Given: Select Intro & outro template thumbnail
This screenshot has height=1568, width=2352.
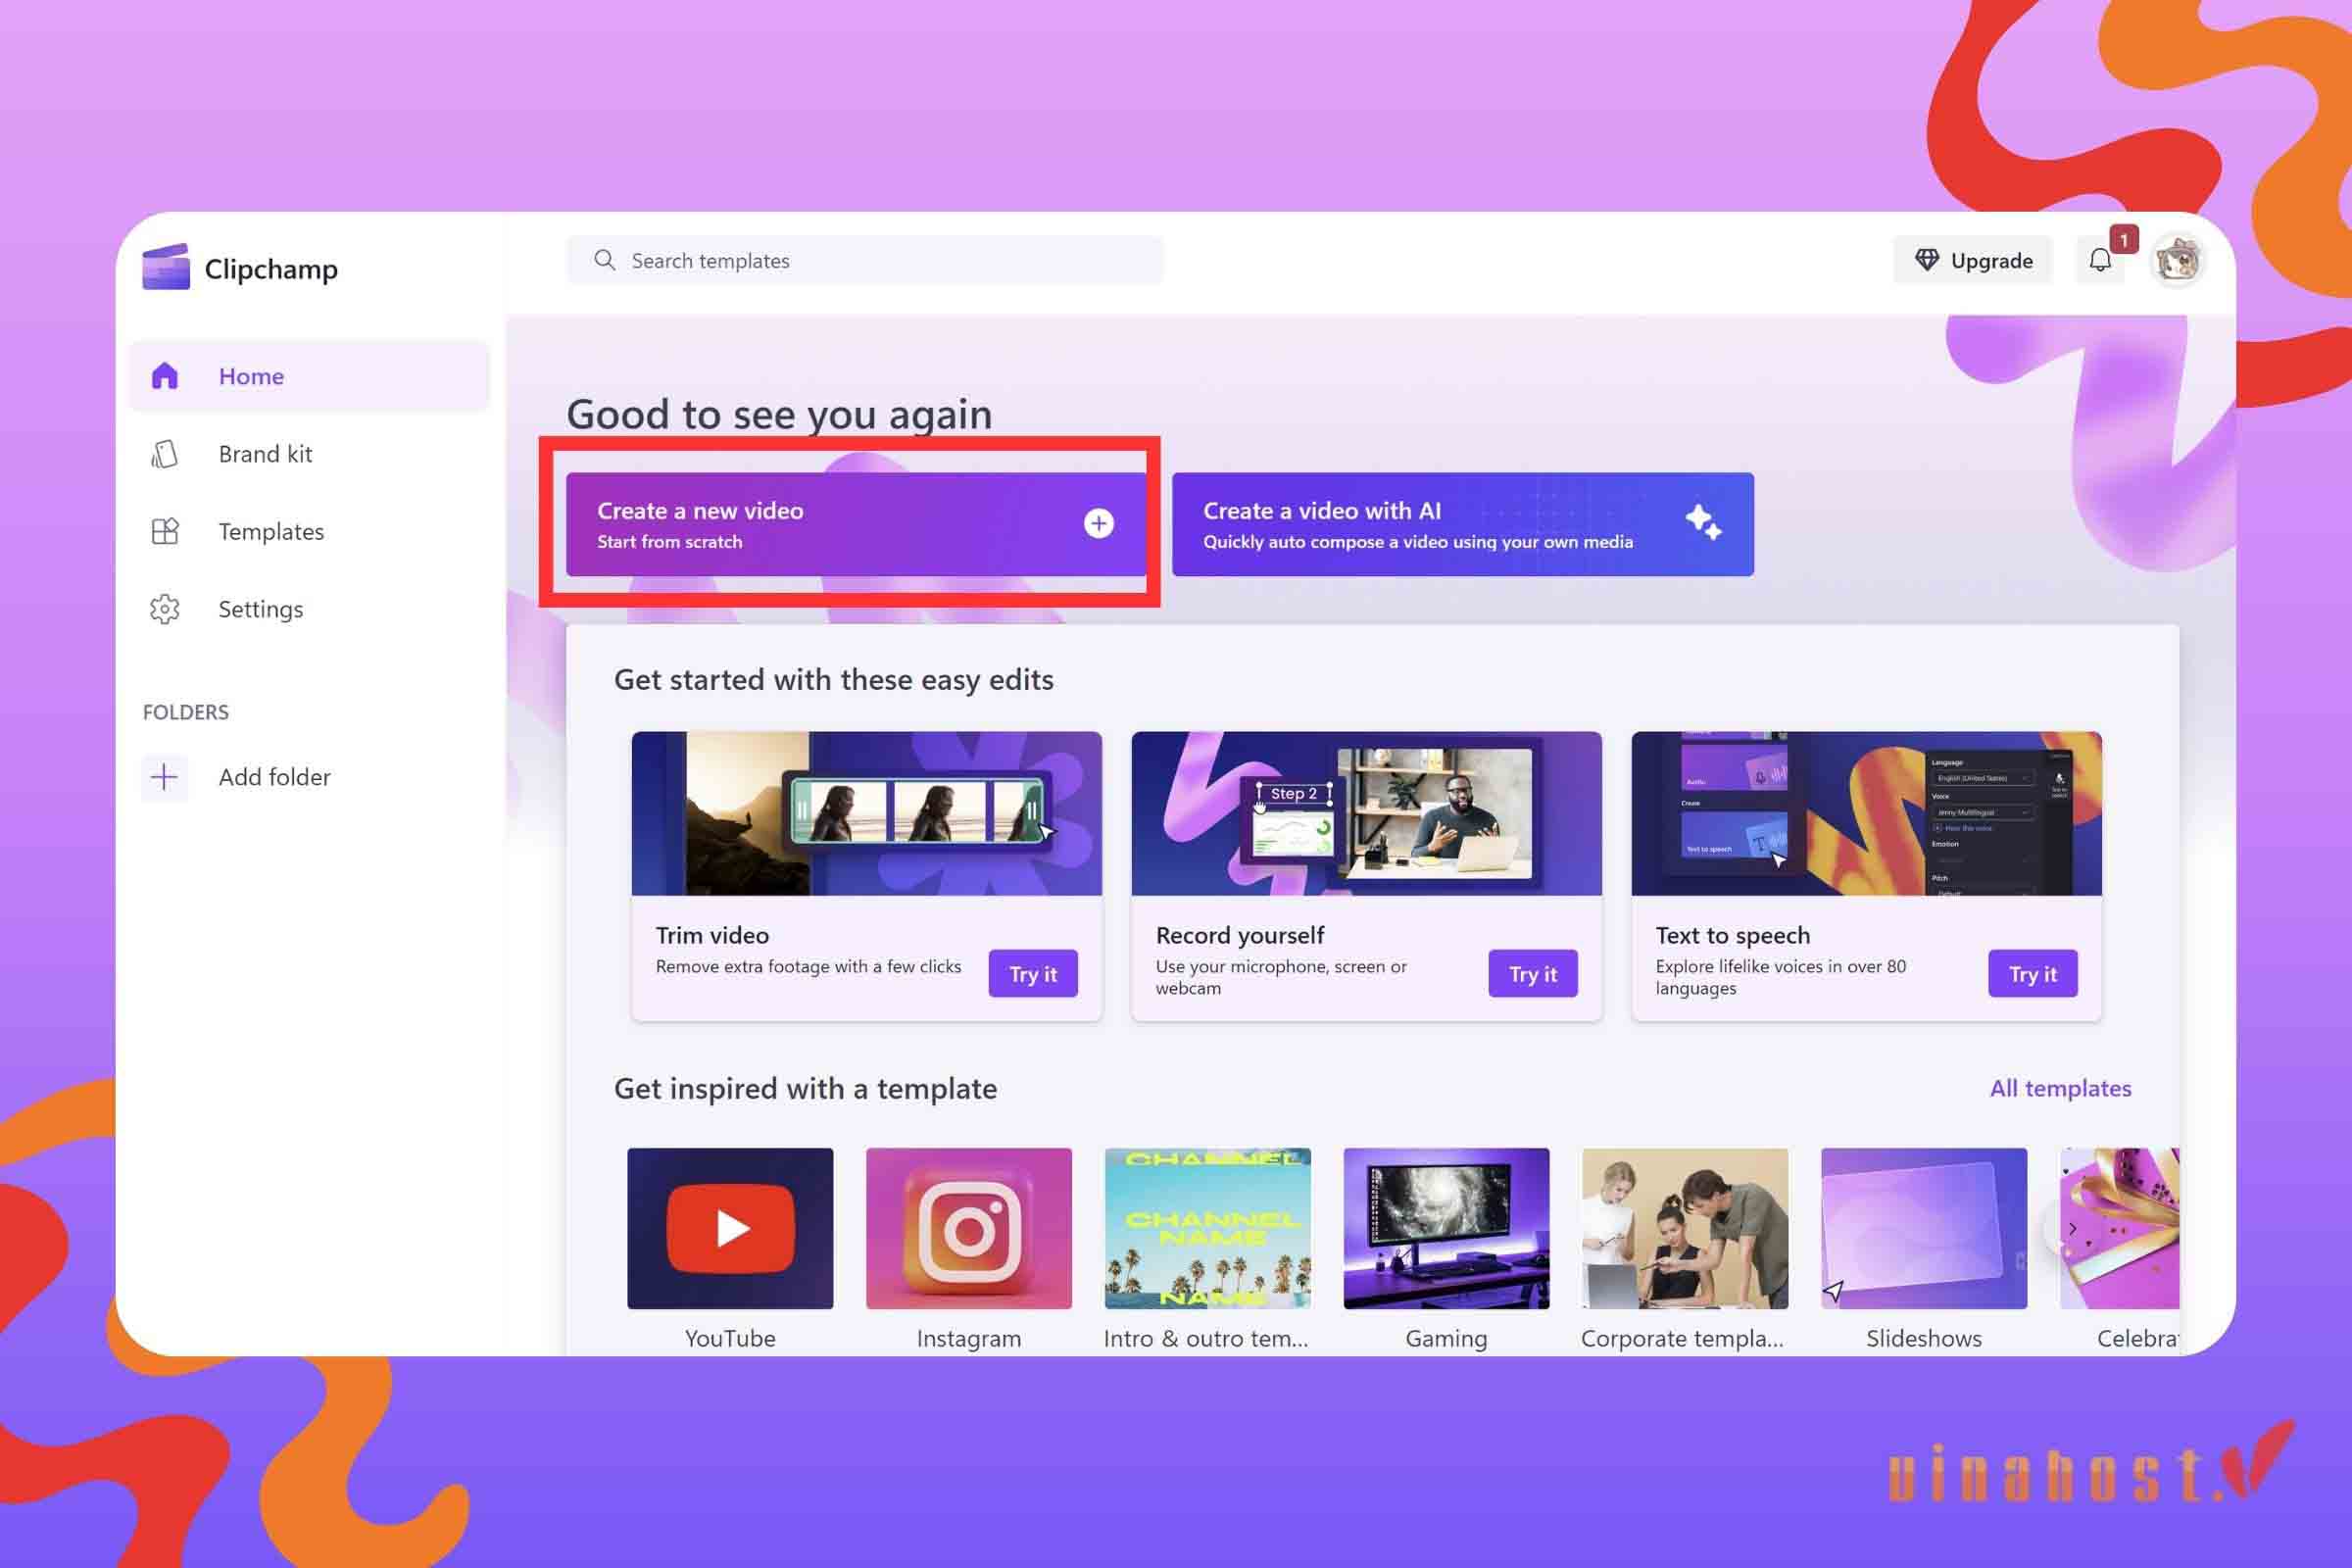Looking at the screenshot, I should (1208, 1228).
